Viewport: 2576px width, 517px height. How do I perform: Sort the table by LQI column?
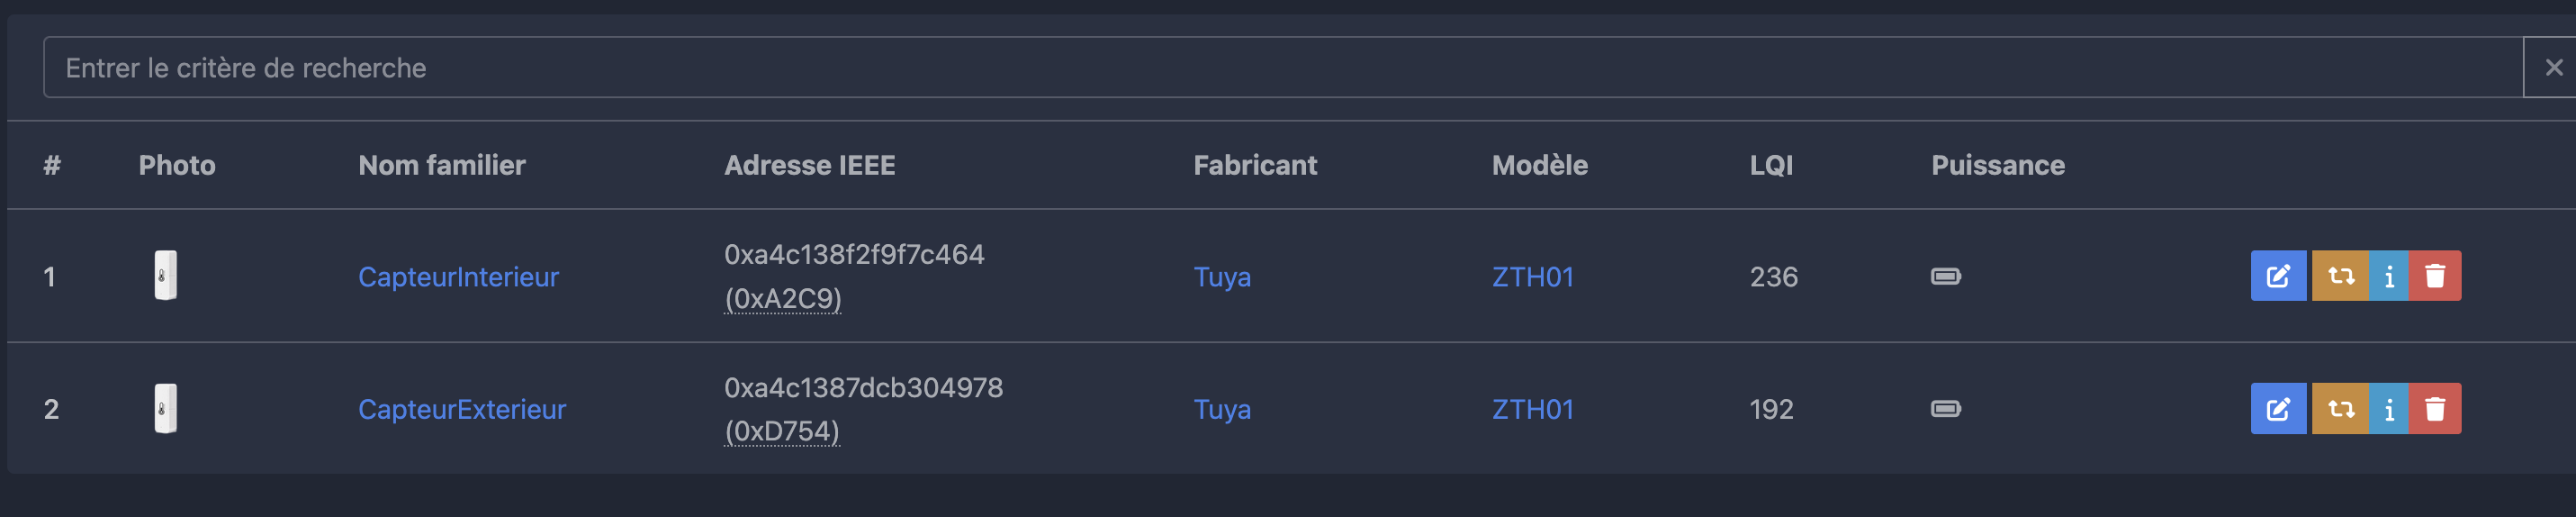[1771, 165]
